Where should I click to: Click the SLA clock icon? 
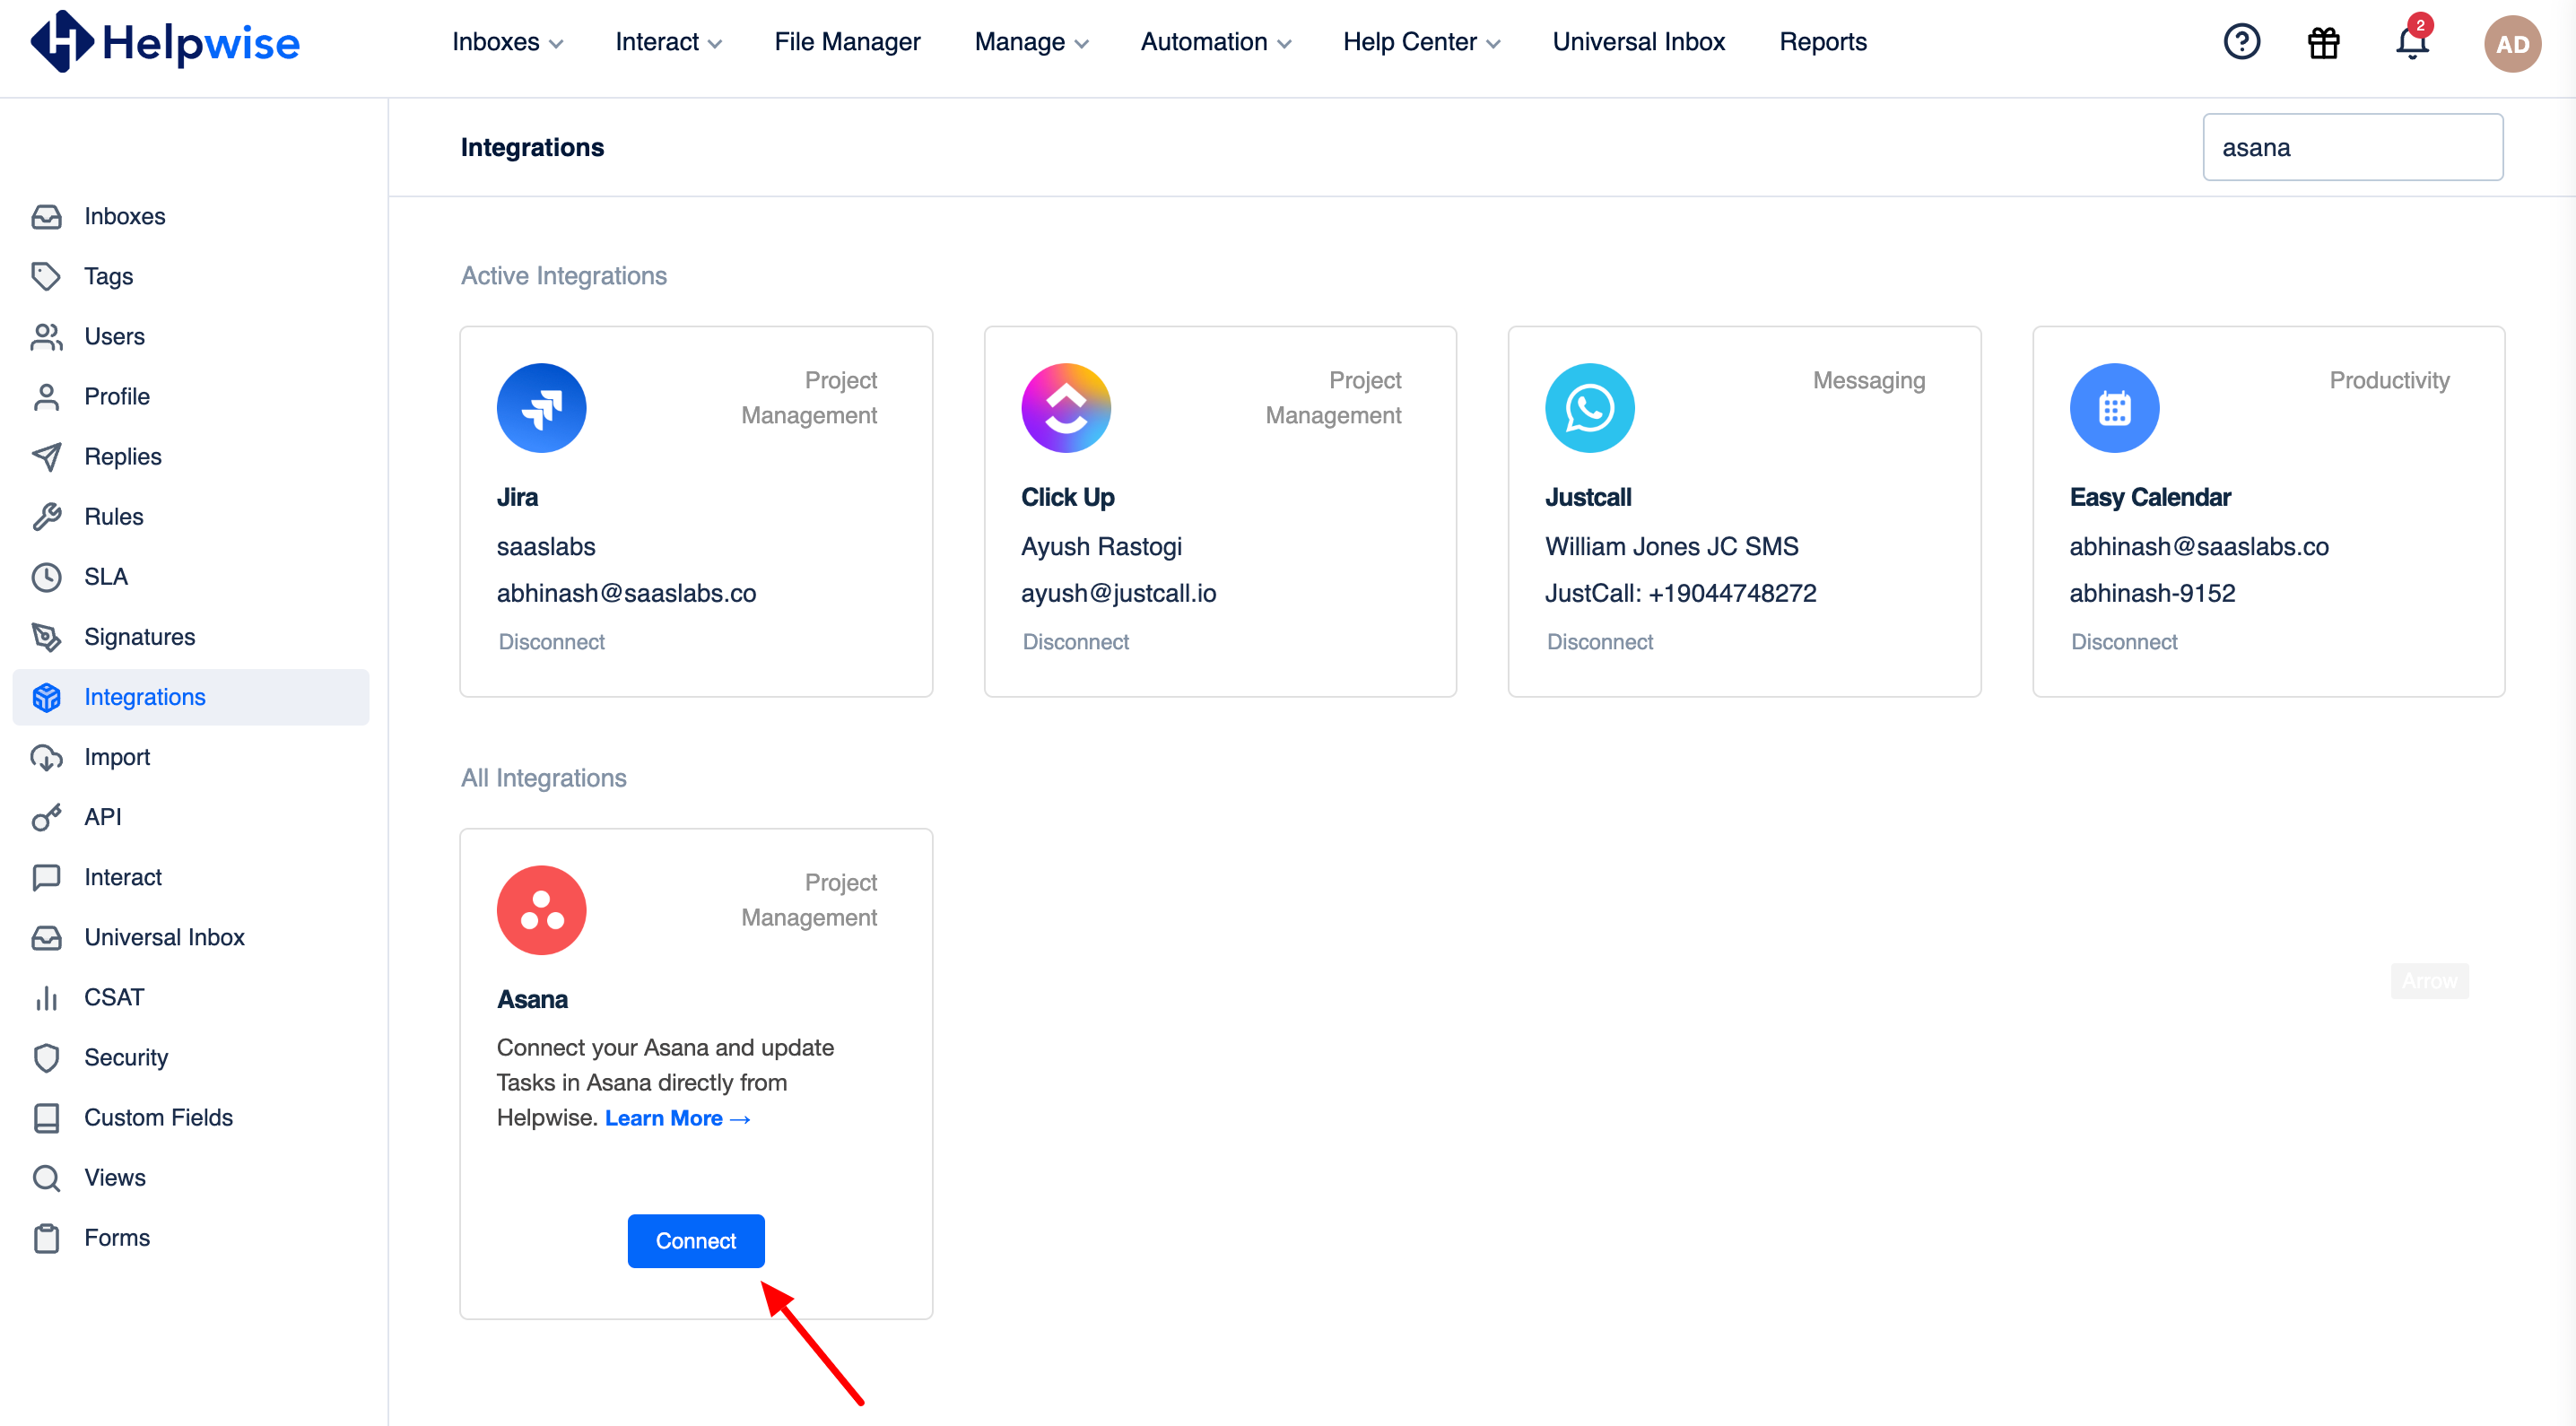click(x=46, y=576)
